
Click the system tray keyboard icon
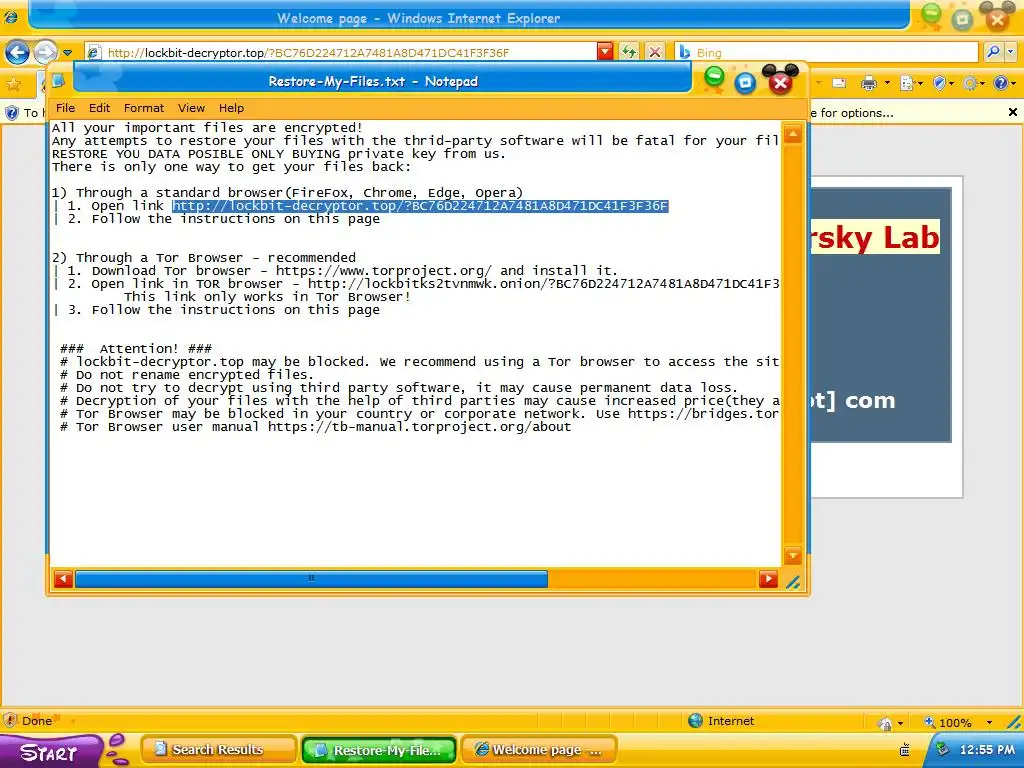[905, 750]
